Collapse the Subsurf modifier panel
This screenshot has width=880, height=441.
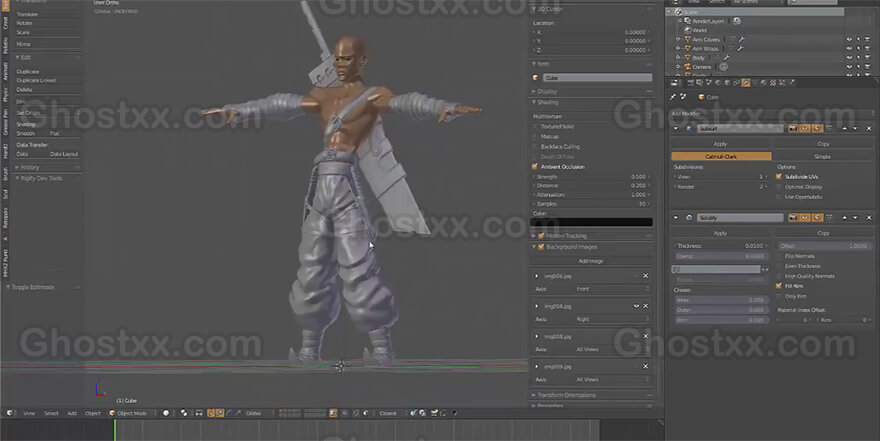point(675,128)
